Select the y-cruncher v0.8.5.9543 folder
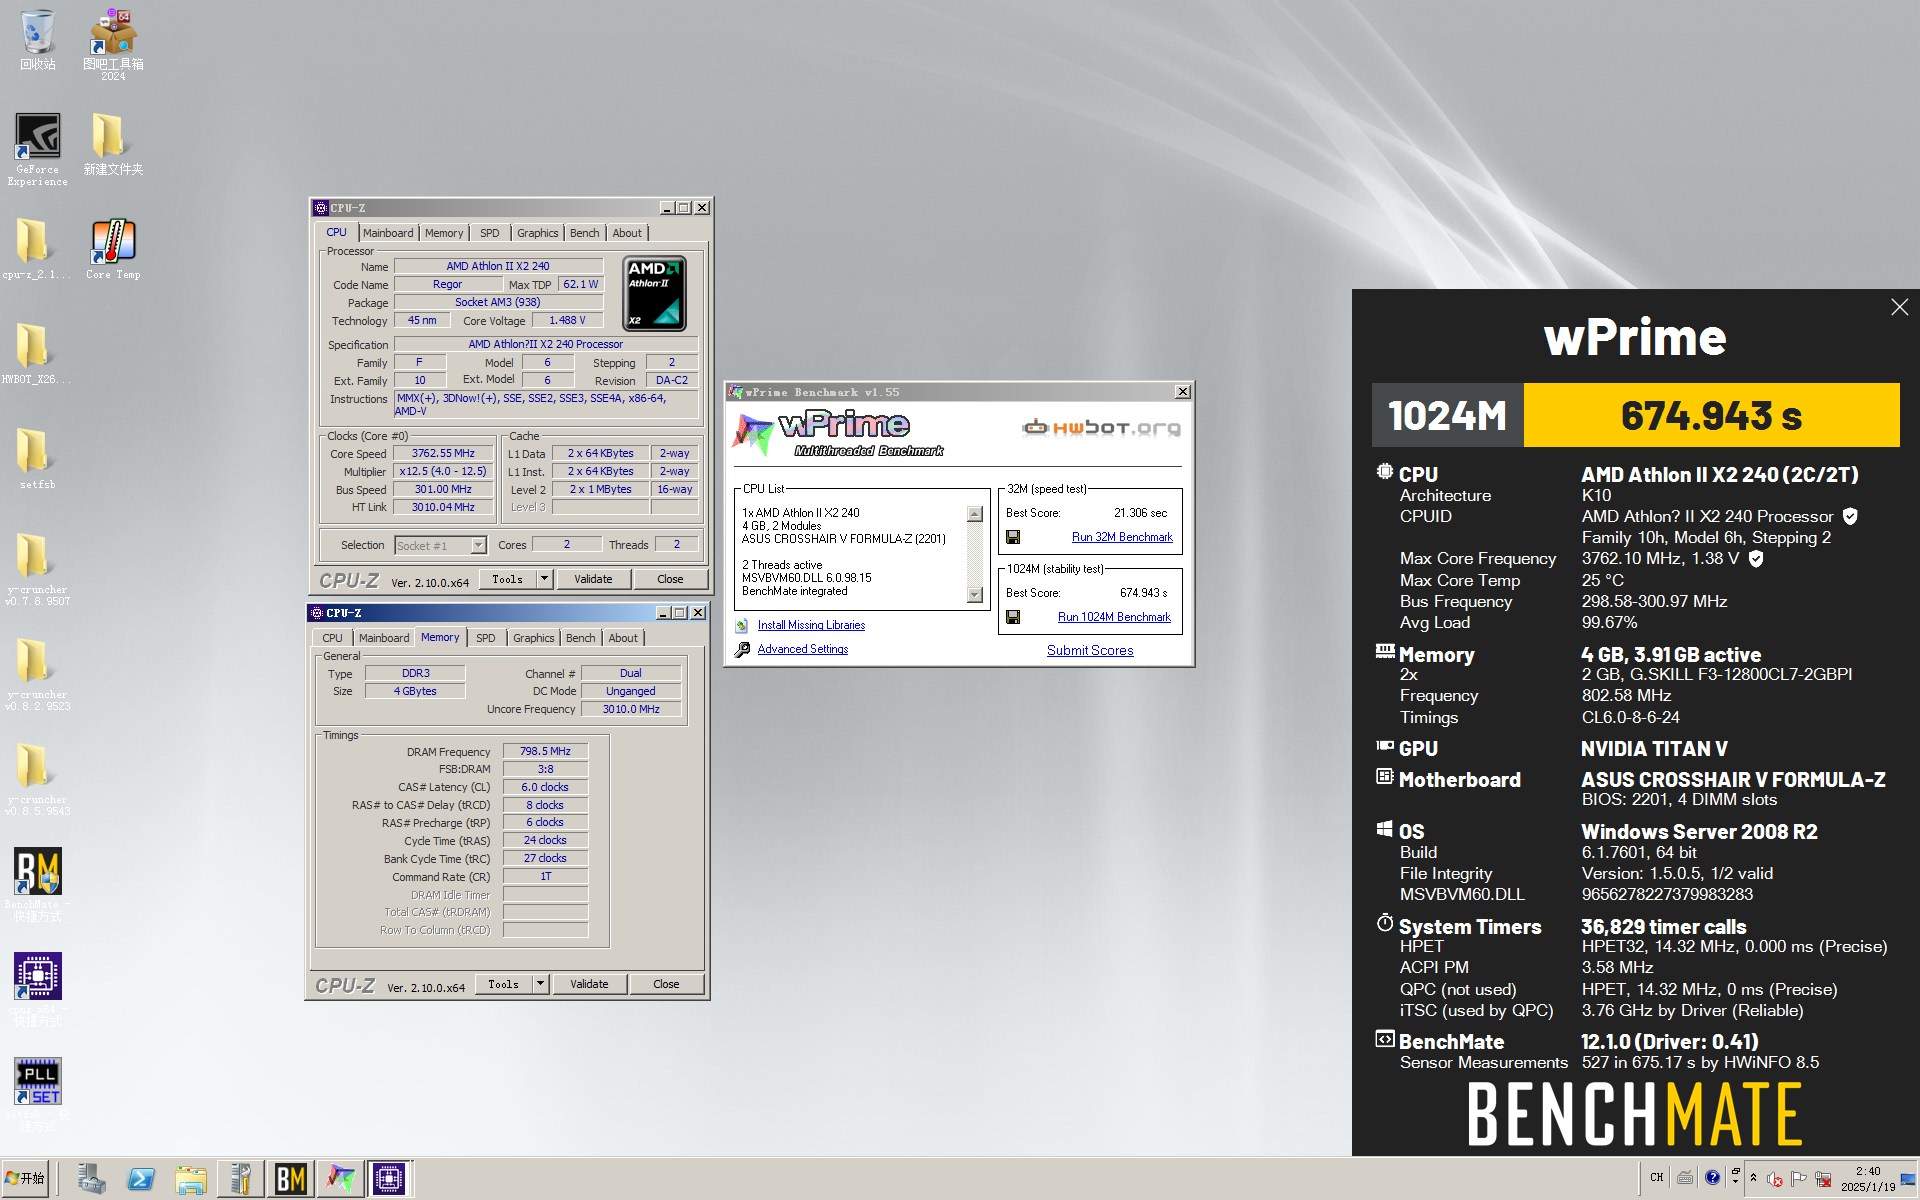Viewport: 1920px width, 1200px height. coord(37,779)
